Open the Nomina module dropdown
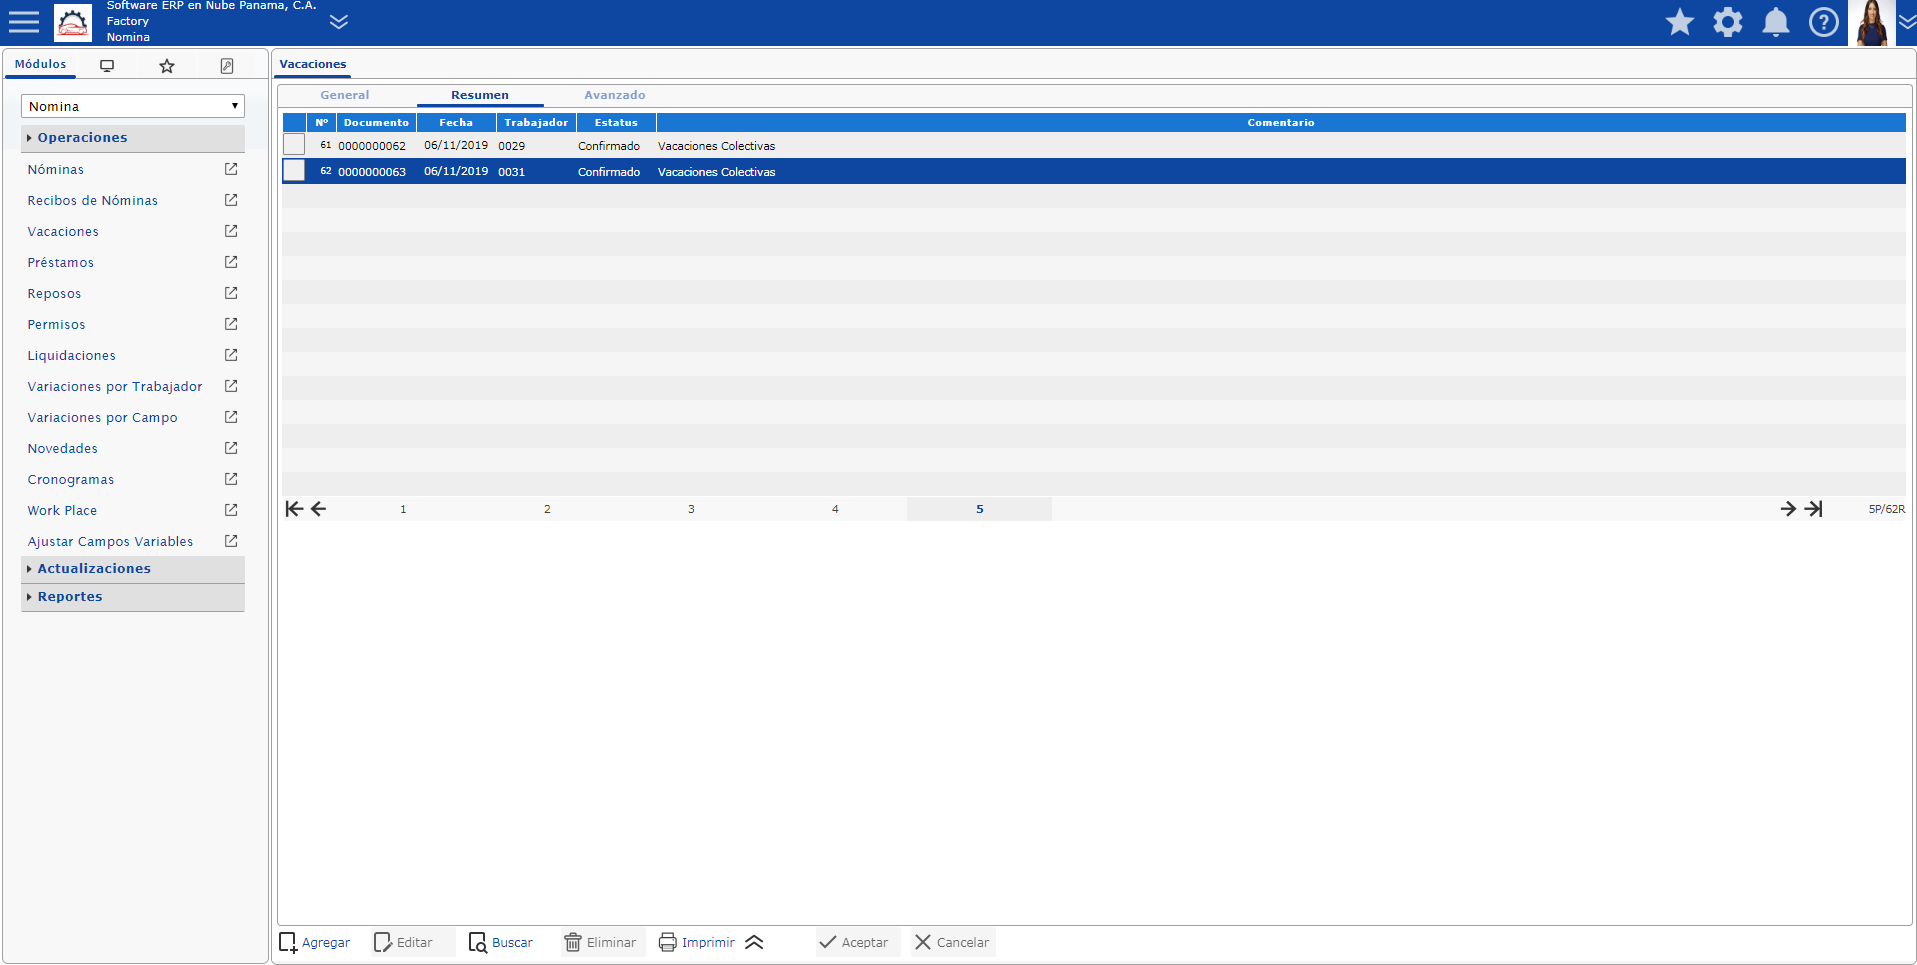Screen dimensions: 1917x965 point(132,106)
